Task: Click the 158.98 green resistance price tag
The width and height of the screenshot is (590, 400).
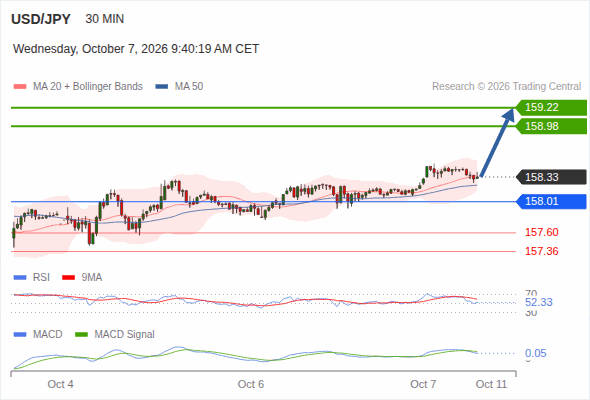Action: click(x=551, y=126)
